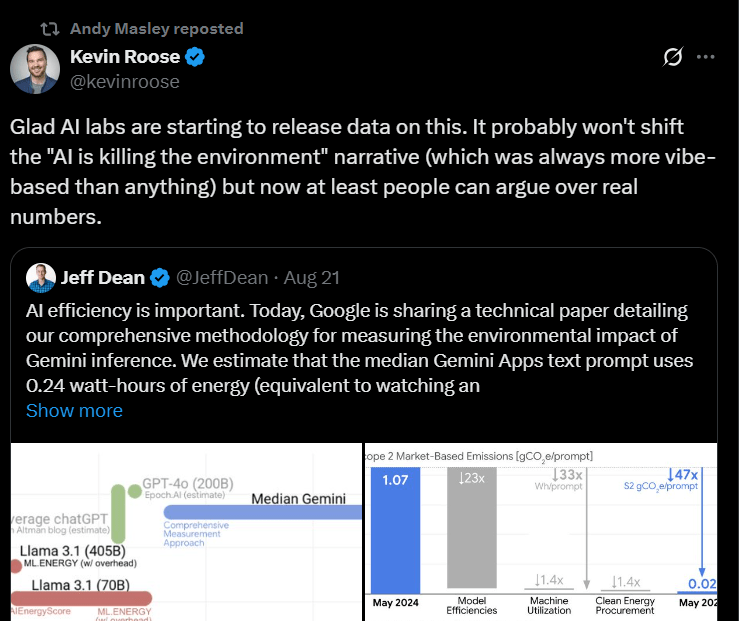Open the three-dot more options menu

click(706, 58)
